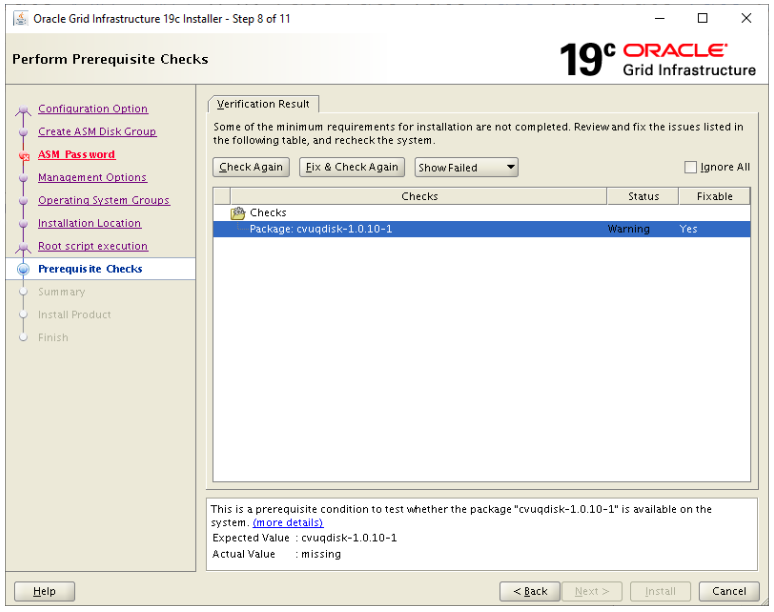
Task: Enable the Ignore All checkbox
Action: point(690,167)
